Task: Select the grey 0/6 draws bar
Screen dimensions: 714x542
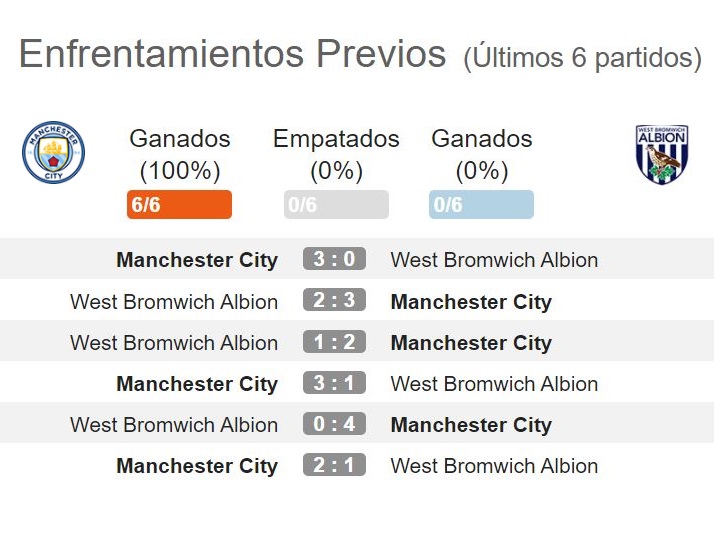Action: [336, 205]
